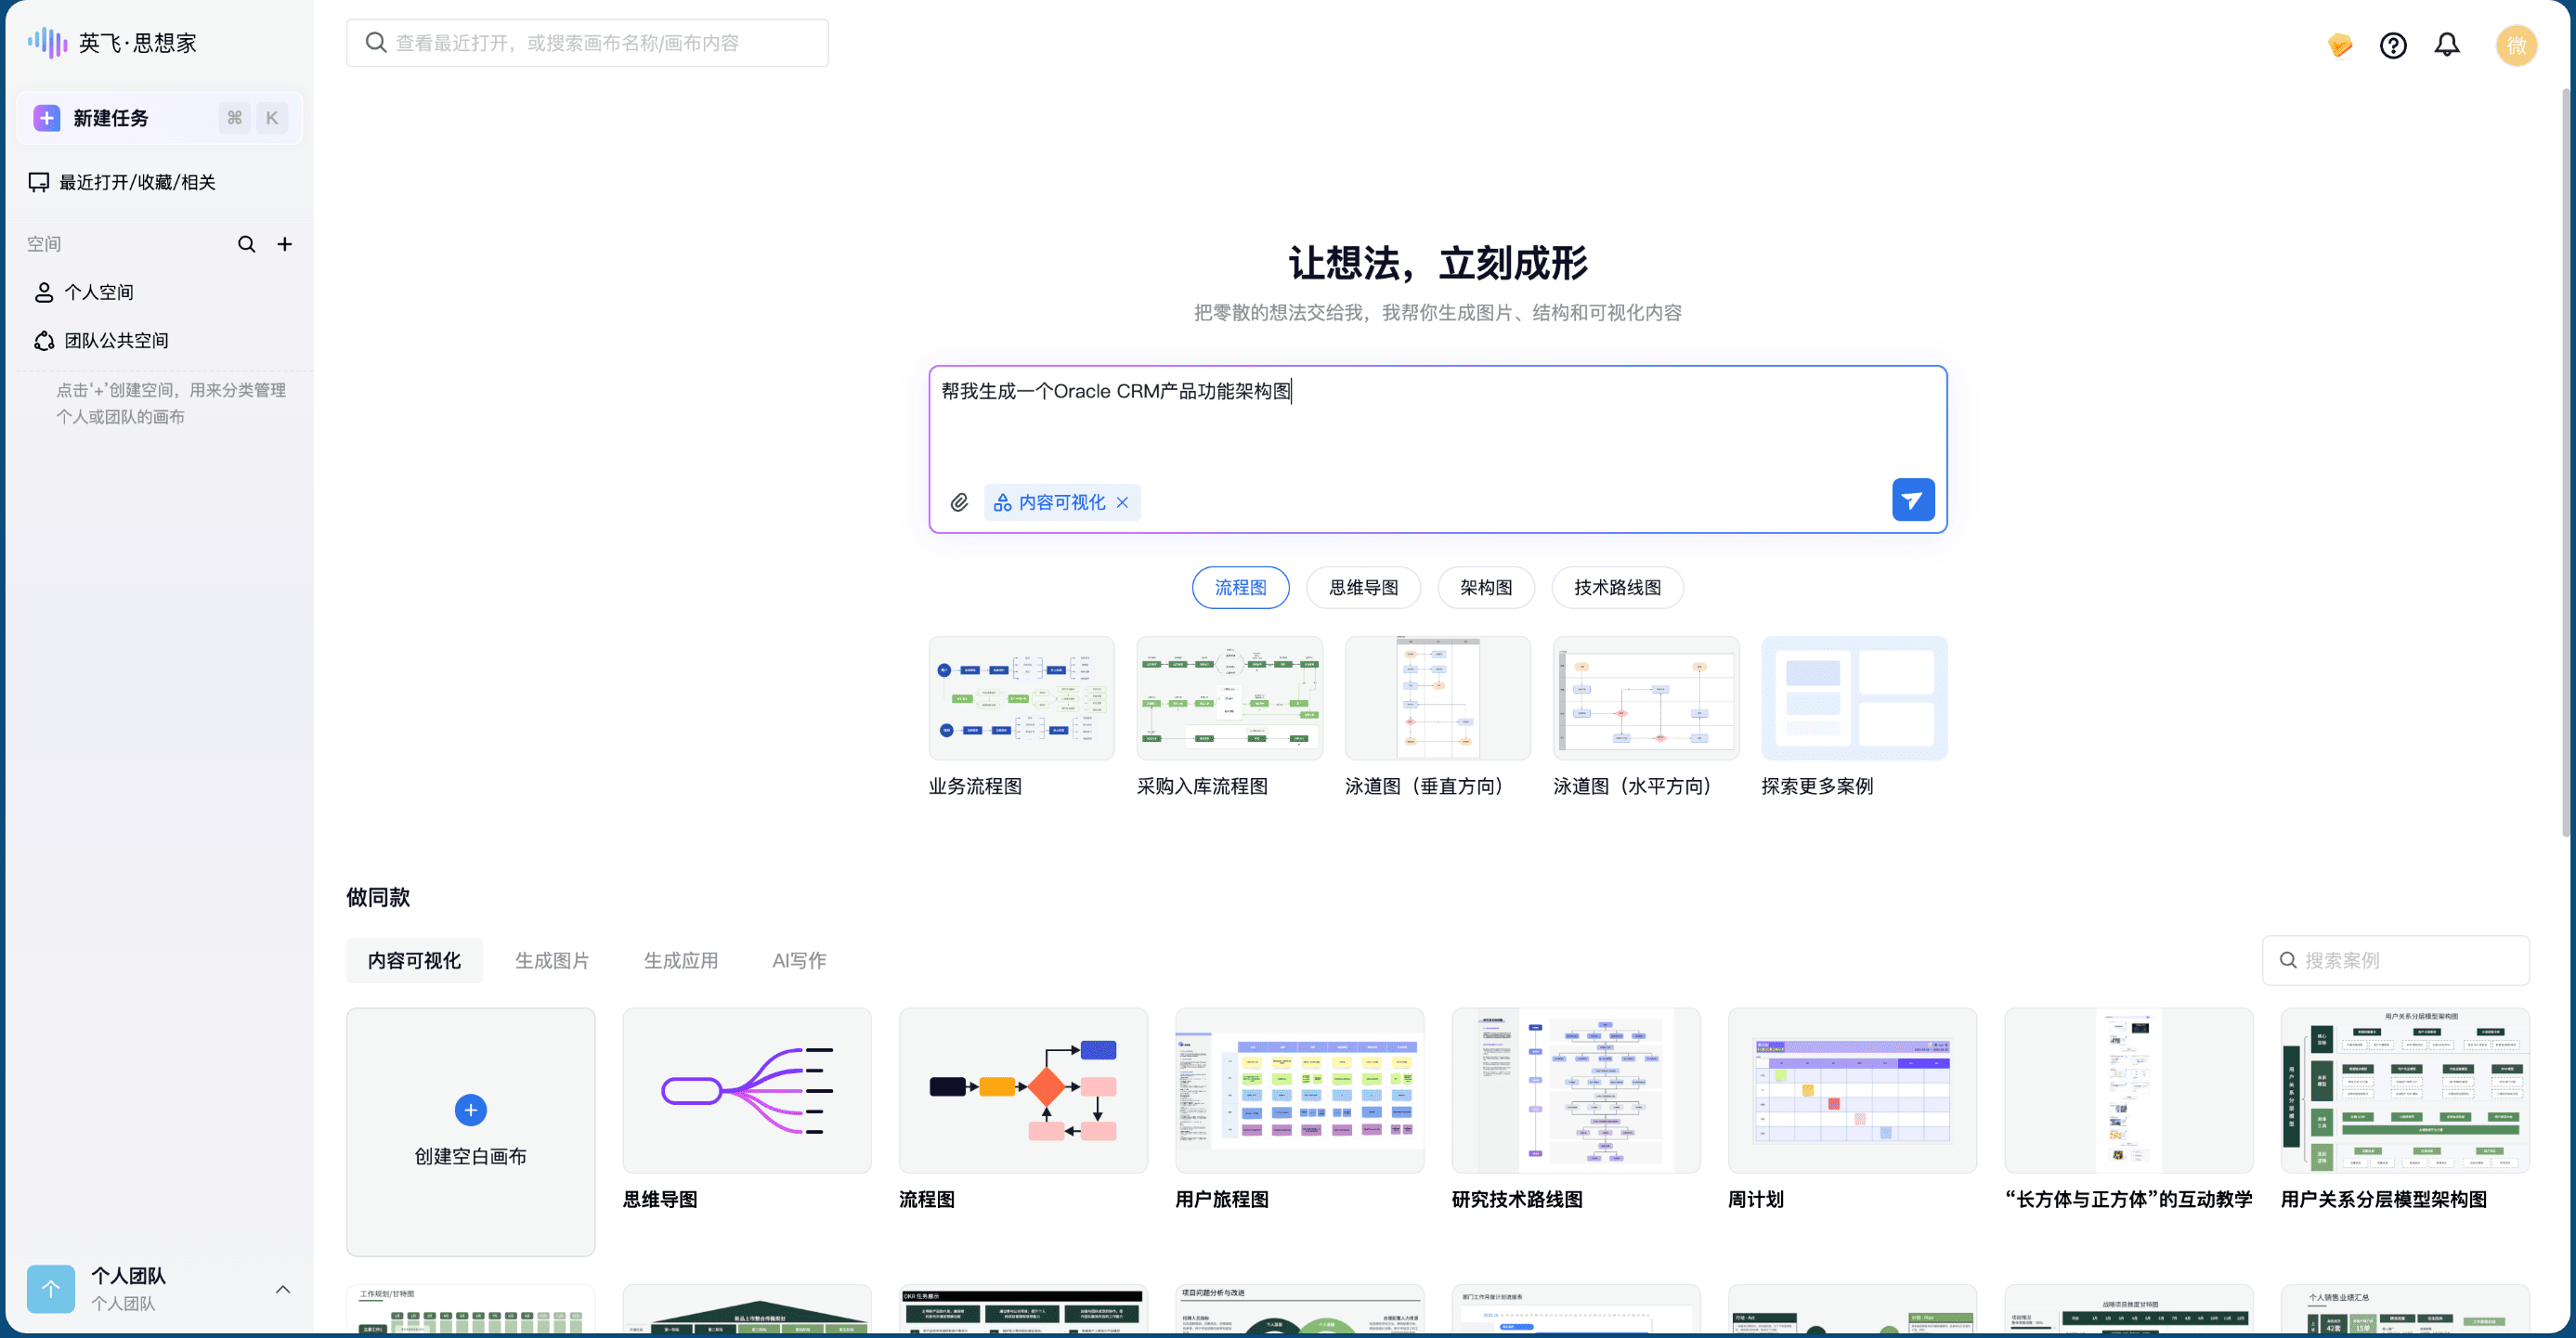The width and height of the screenshot is (2576, 1338).
Task: Open 长方体与正方体 互动教学 card
Action: 2128,1090
